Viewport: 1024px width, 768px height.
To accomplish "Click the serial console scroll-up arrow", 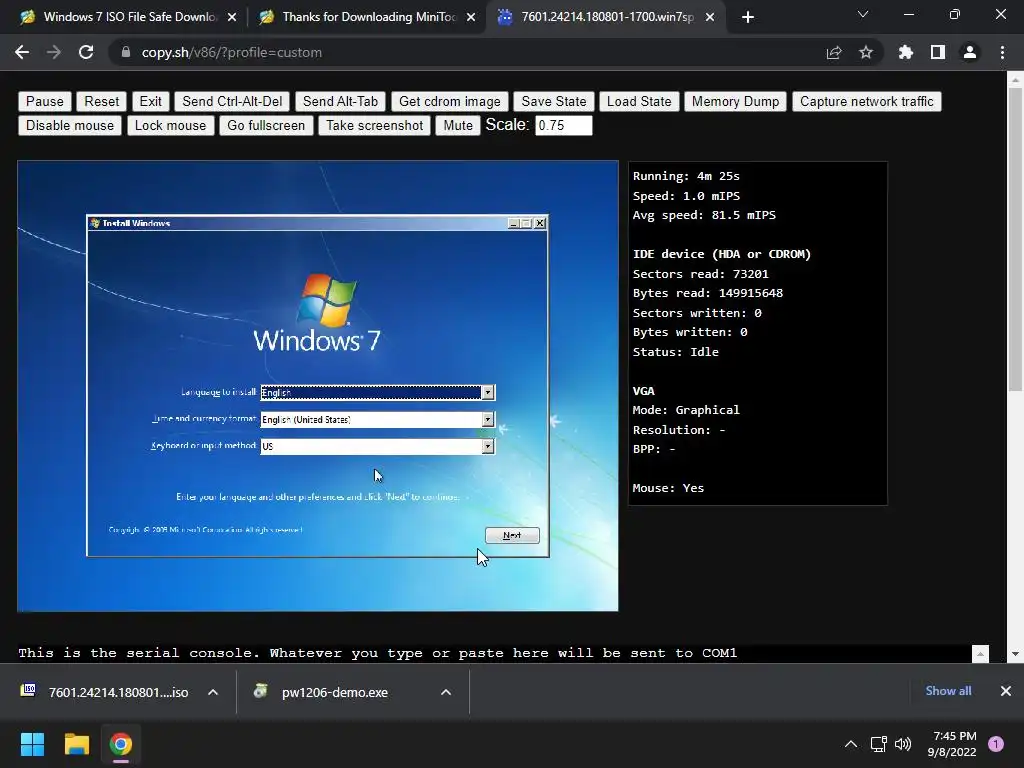I will [x=980, y=654].
